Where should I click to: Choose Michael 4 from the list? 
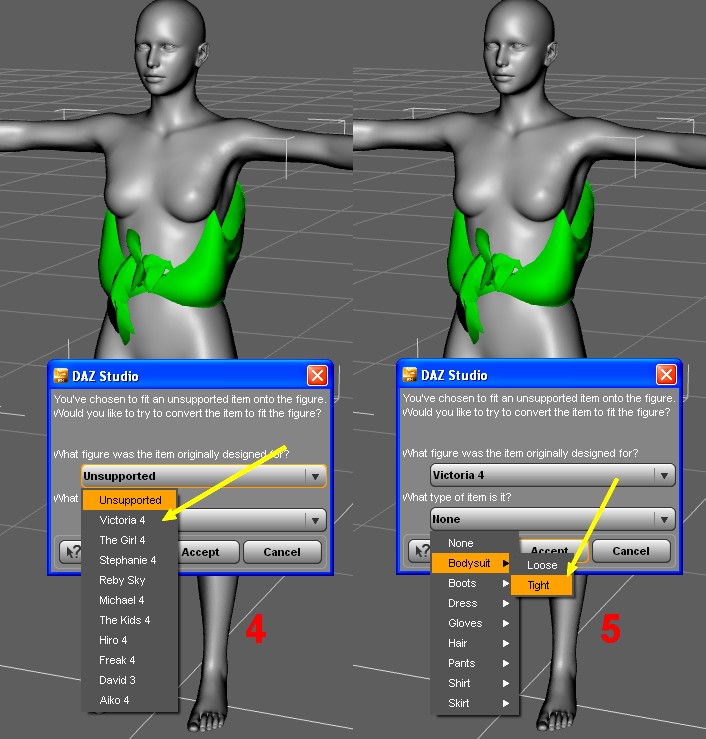pyautogui.click(x=130, y=600)
